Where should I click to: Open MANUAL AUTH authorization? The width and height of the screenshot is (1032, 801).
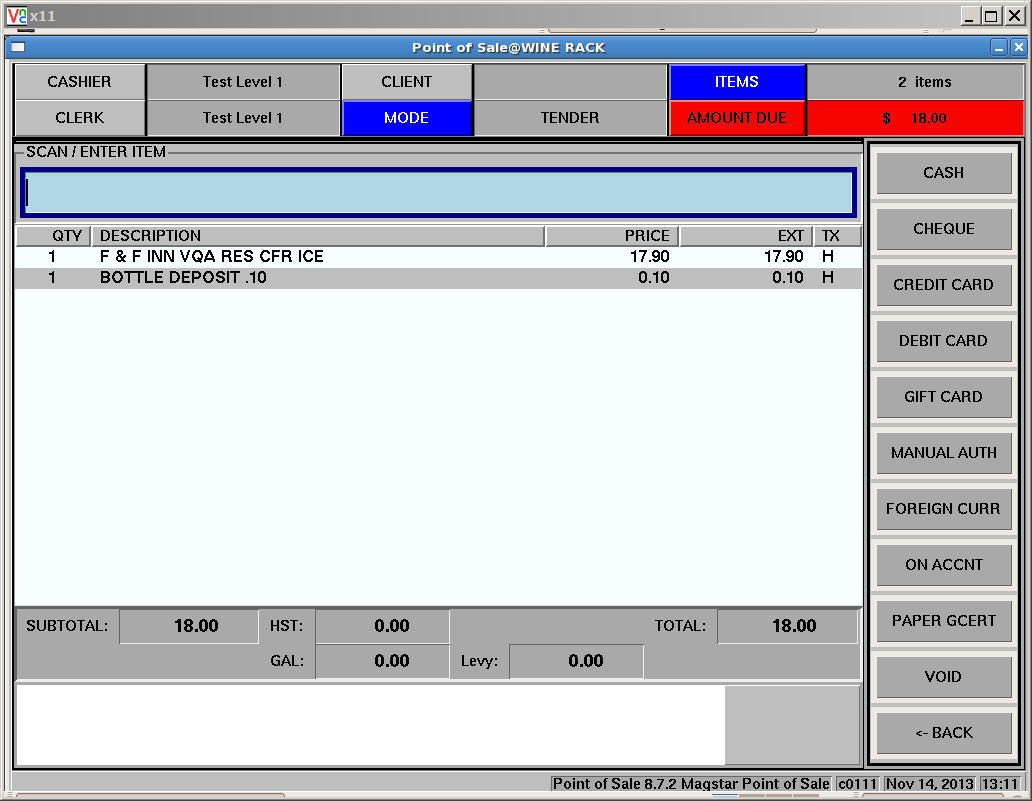[943, 452]
